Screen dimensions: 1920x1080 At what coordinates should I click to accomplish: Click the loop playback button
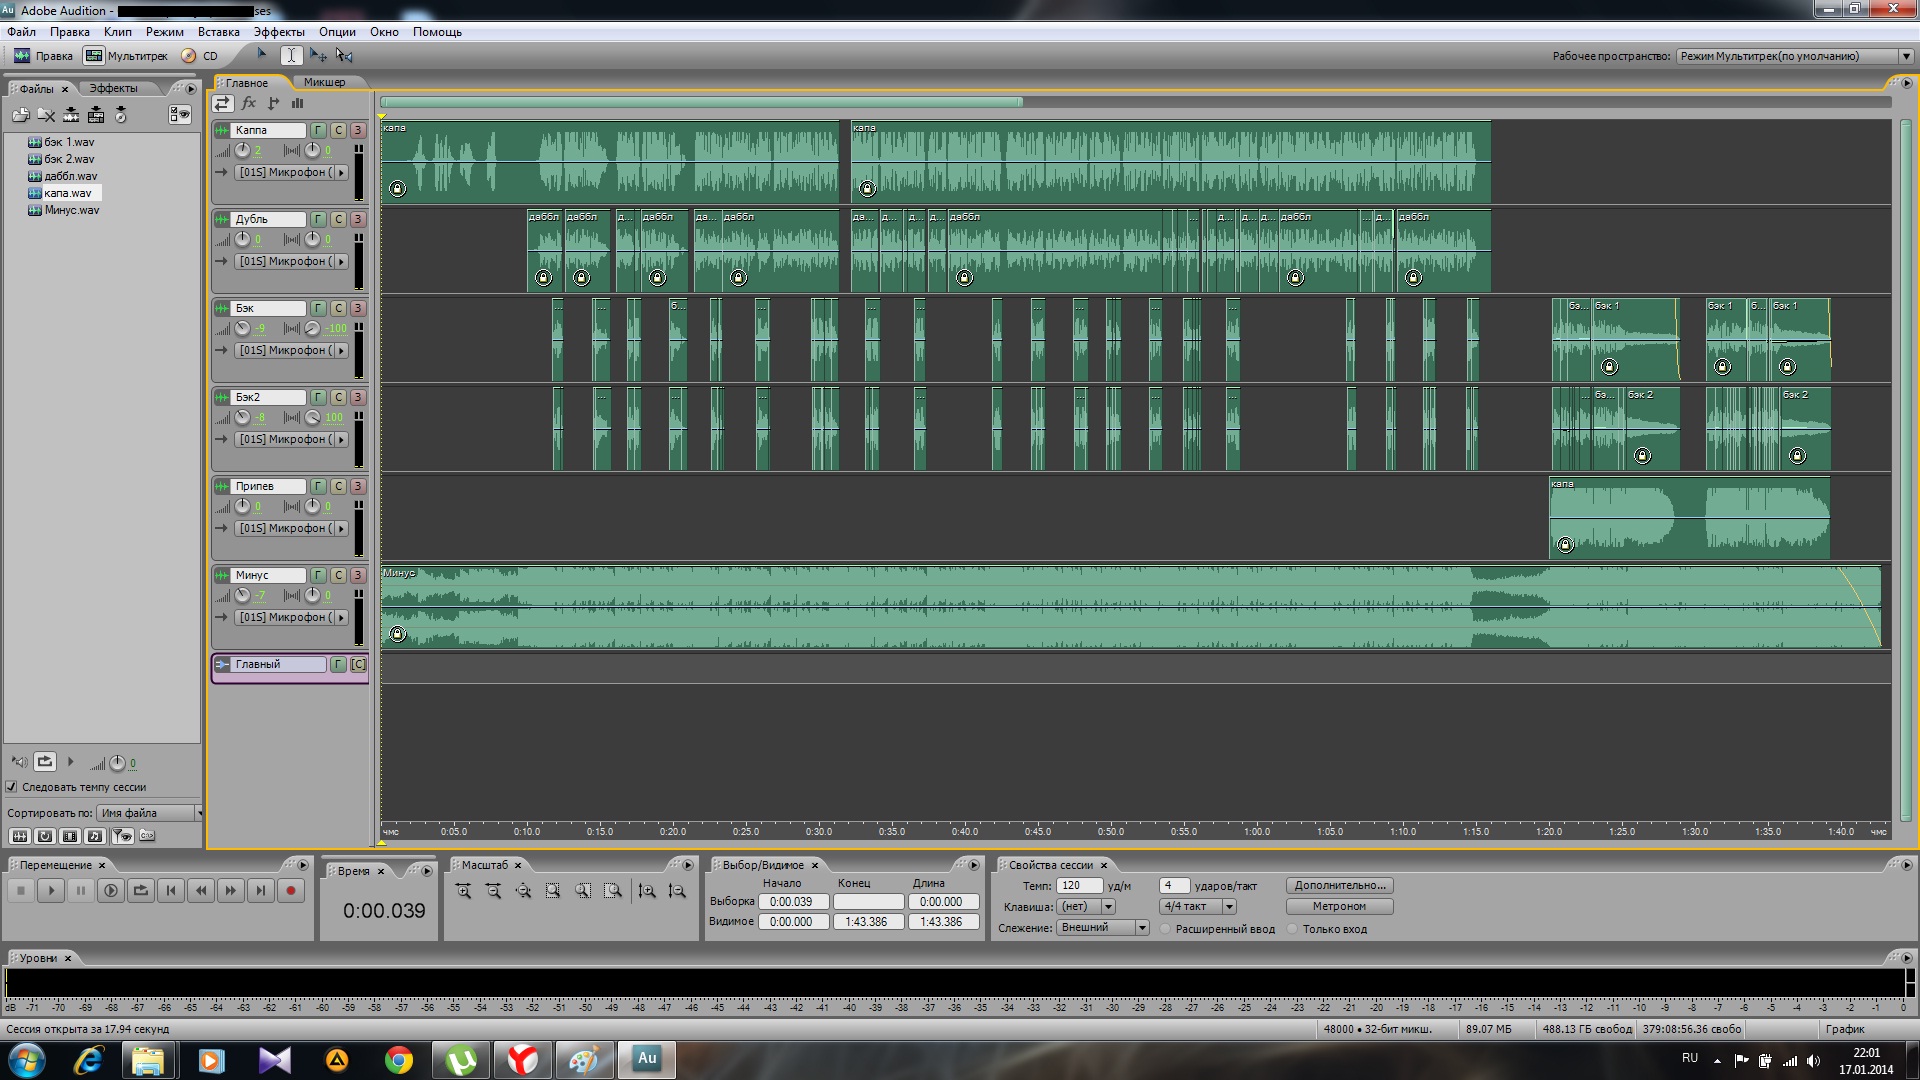(141, 891)
